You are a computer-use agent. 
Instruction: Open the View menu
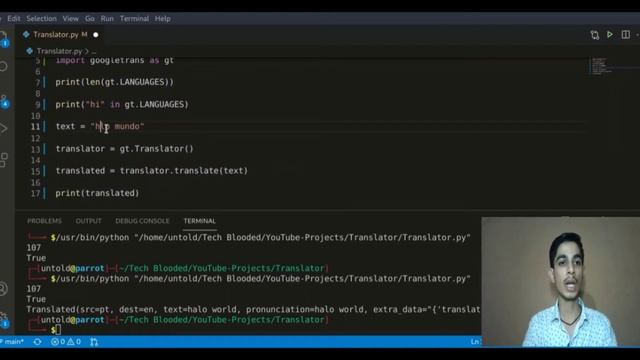pyautogui.click(x=70, y=19)
